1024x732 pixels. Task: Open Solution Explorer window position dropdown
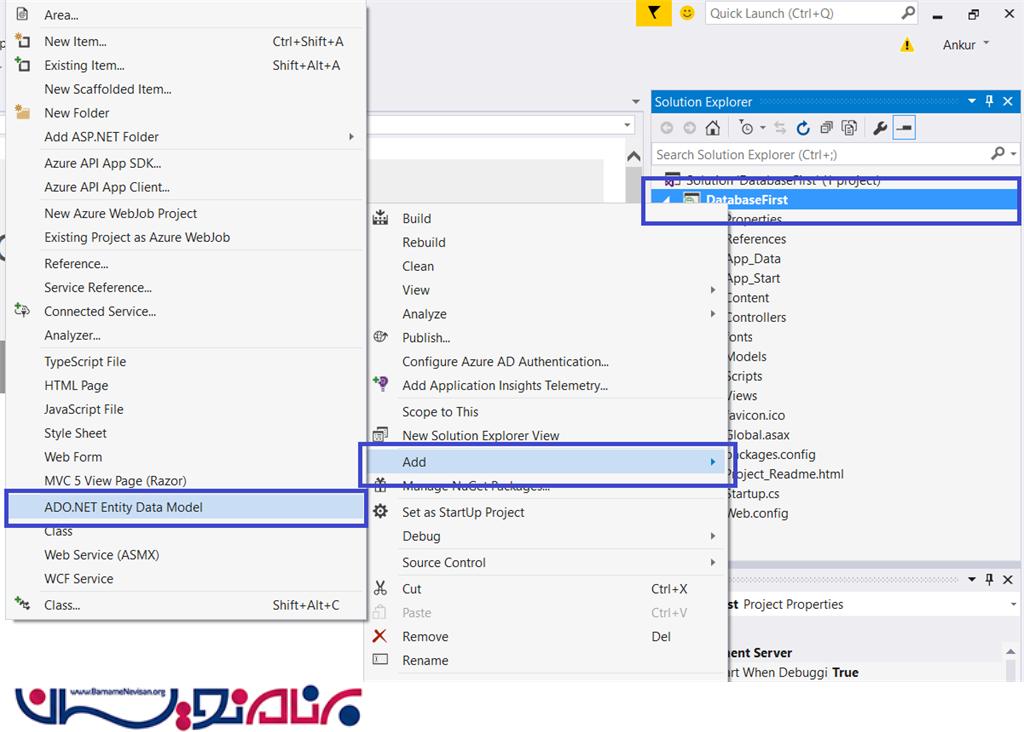coord(972,101)
